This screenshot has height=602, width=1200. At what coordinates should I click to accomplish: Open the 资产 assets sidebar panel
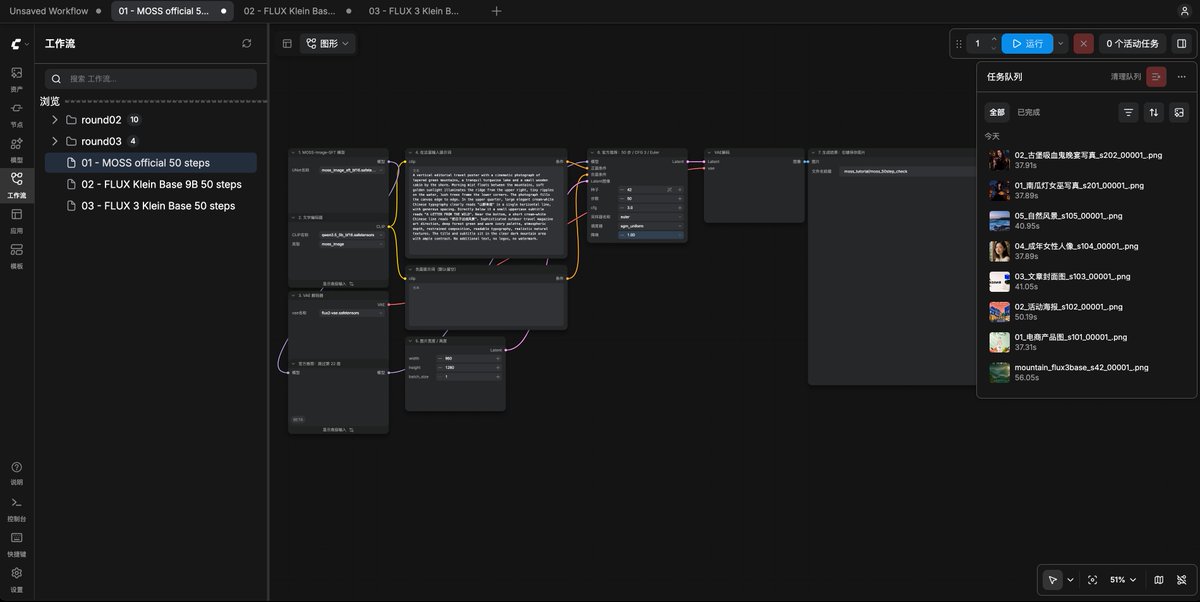pos(16,78)
